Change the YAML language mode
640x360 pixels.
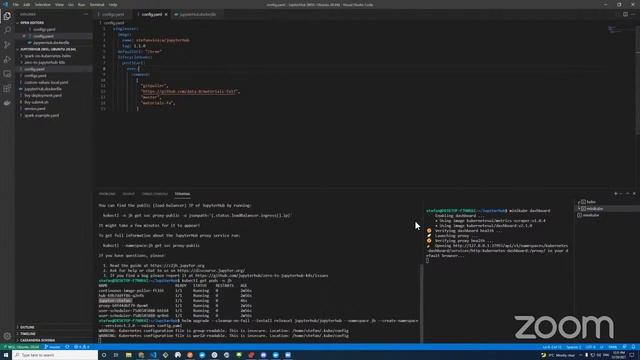(x=613, y=347)
